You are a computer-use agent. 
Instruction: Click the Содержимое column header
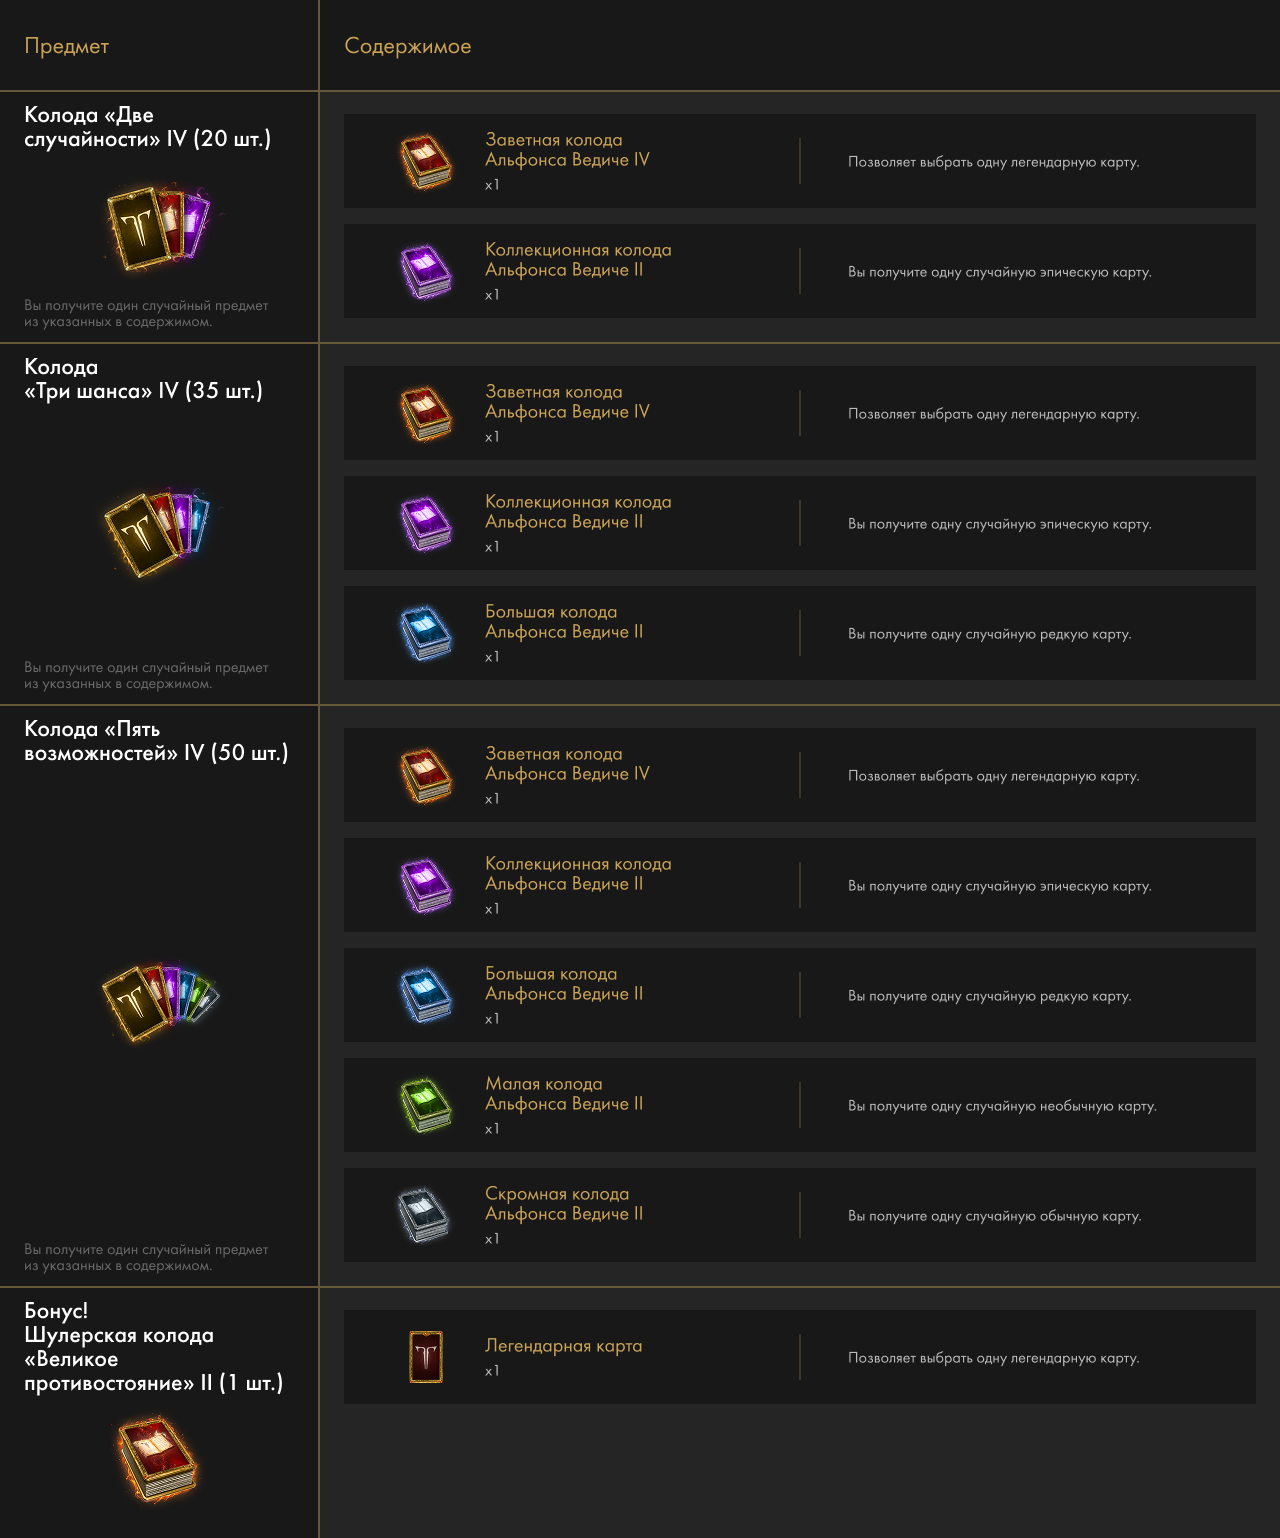click(x=407, y=46)
